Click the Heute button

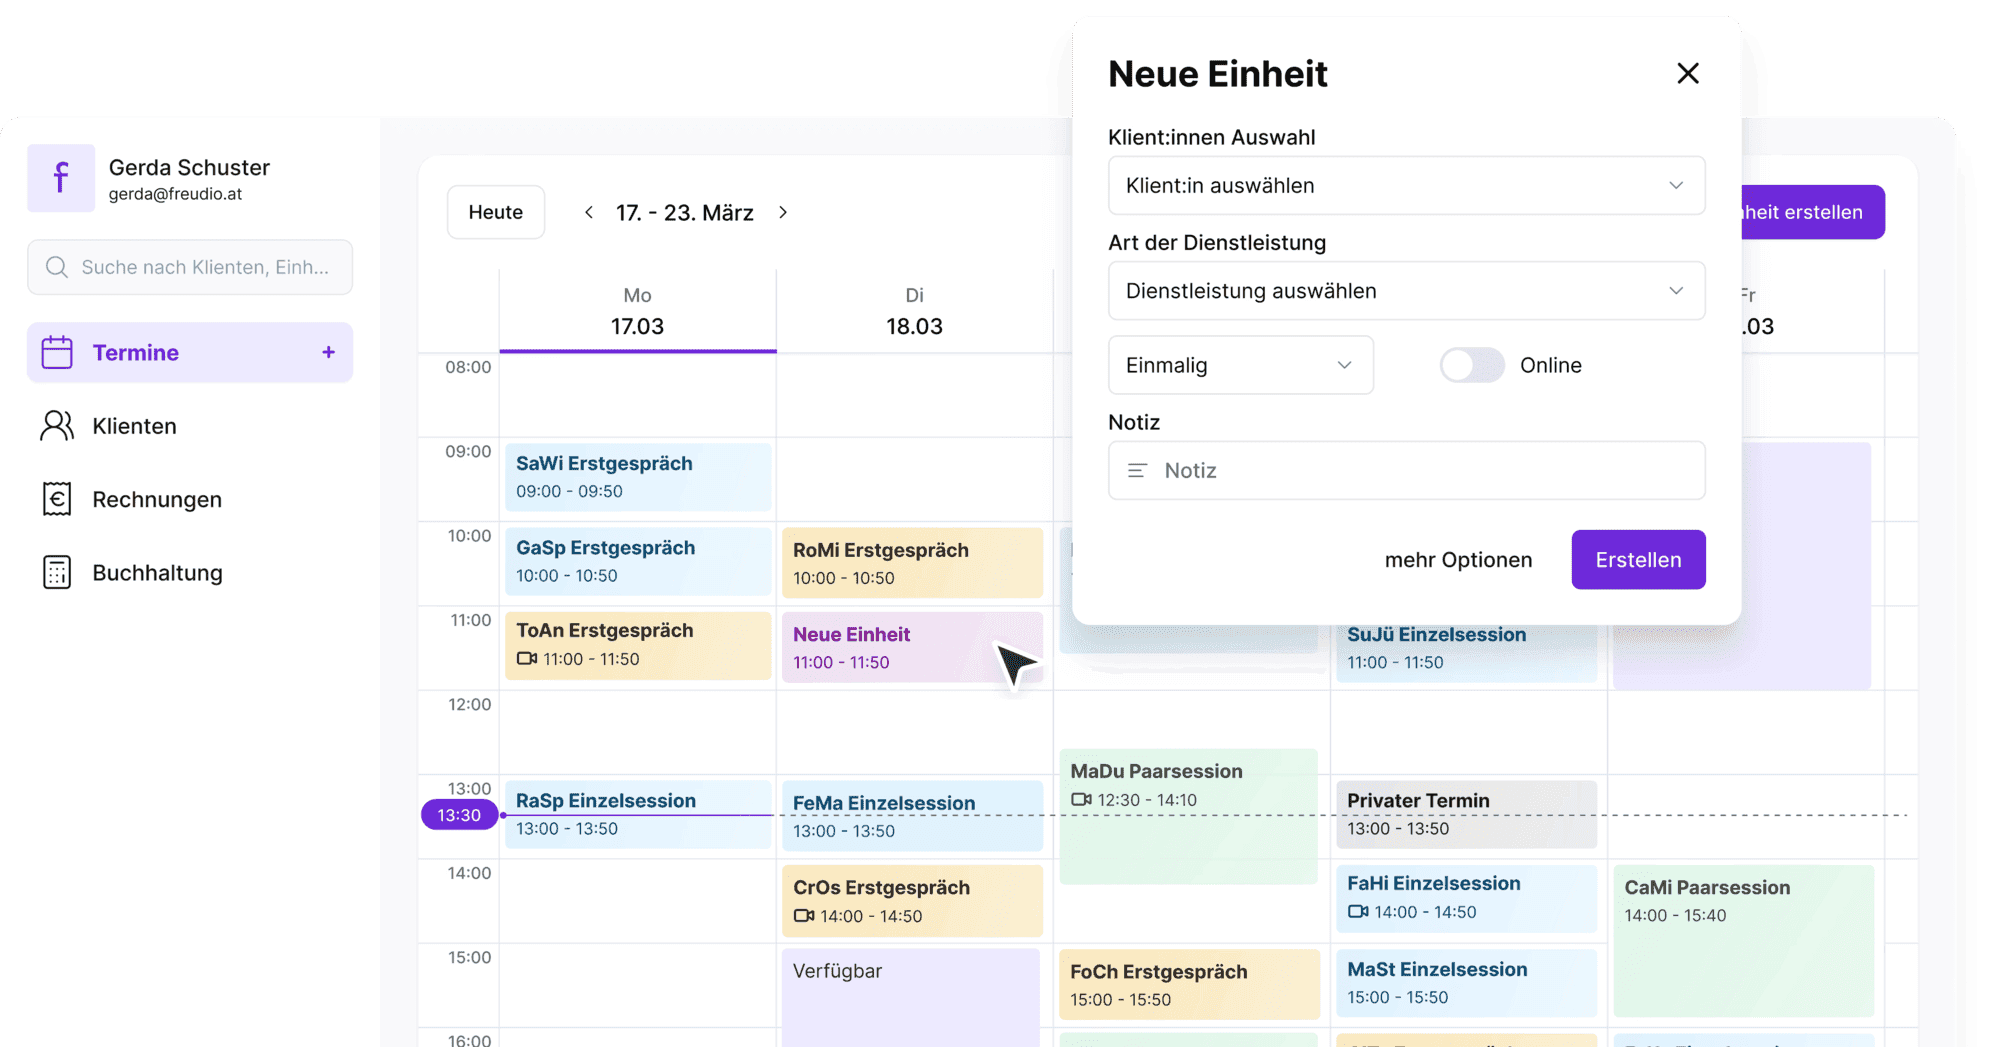(496, 211)
